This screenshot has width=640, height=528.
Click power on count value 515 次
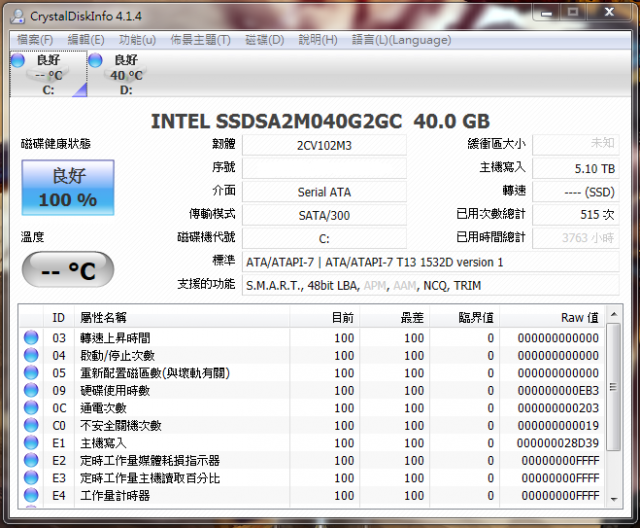point(576,215)
